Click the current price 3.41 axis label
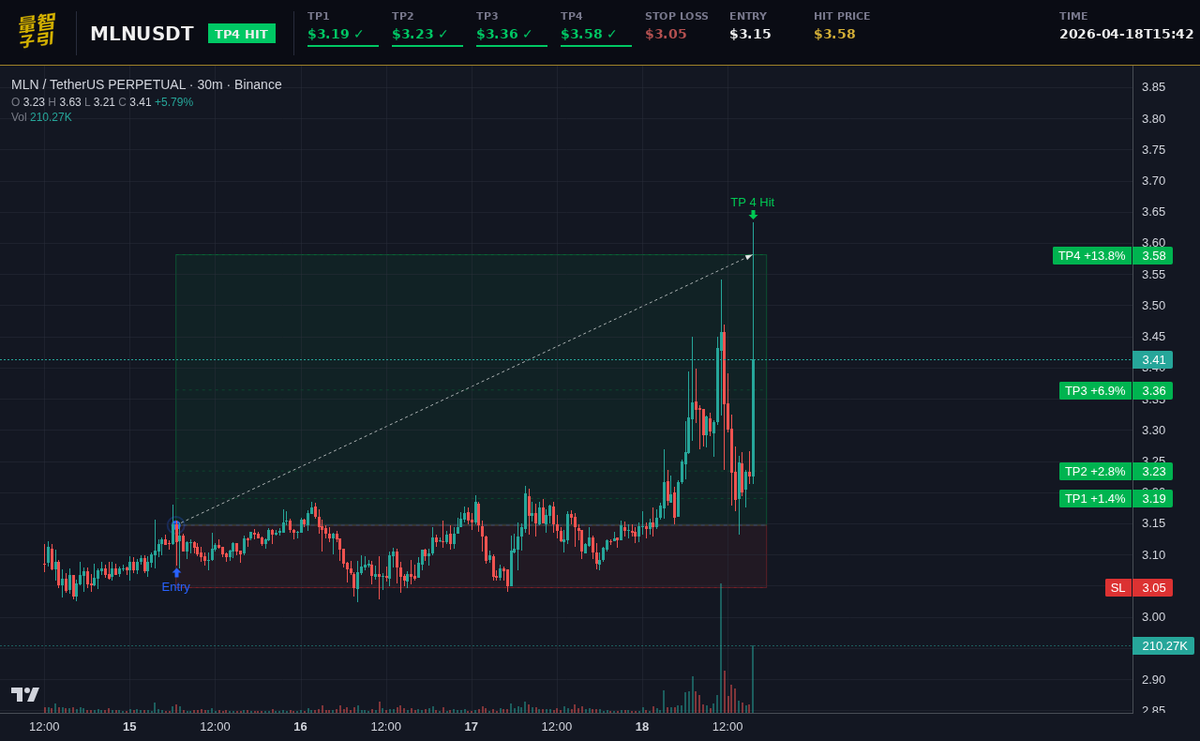The width and height of the screenshot is (1200, 741). pos(1152,360)
